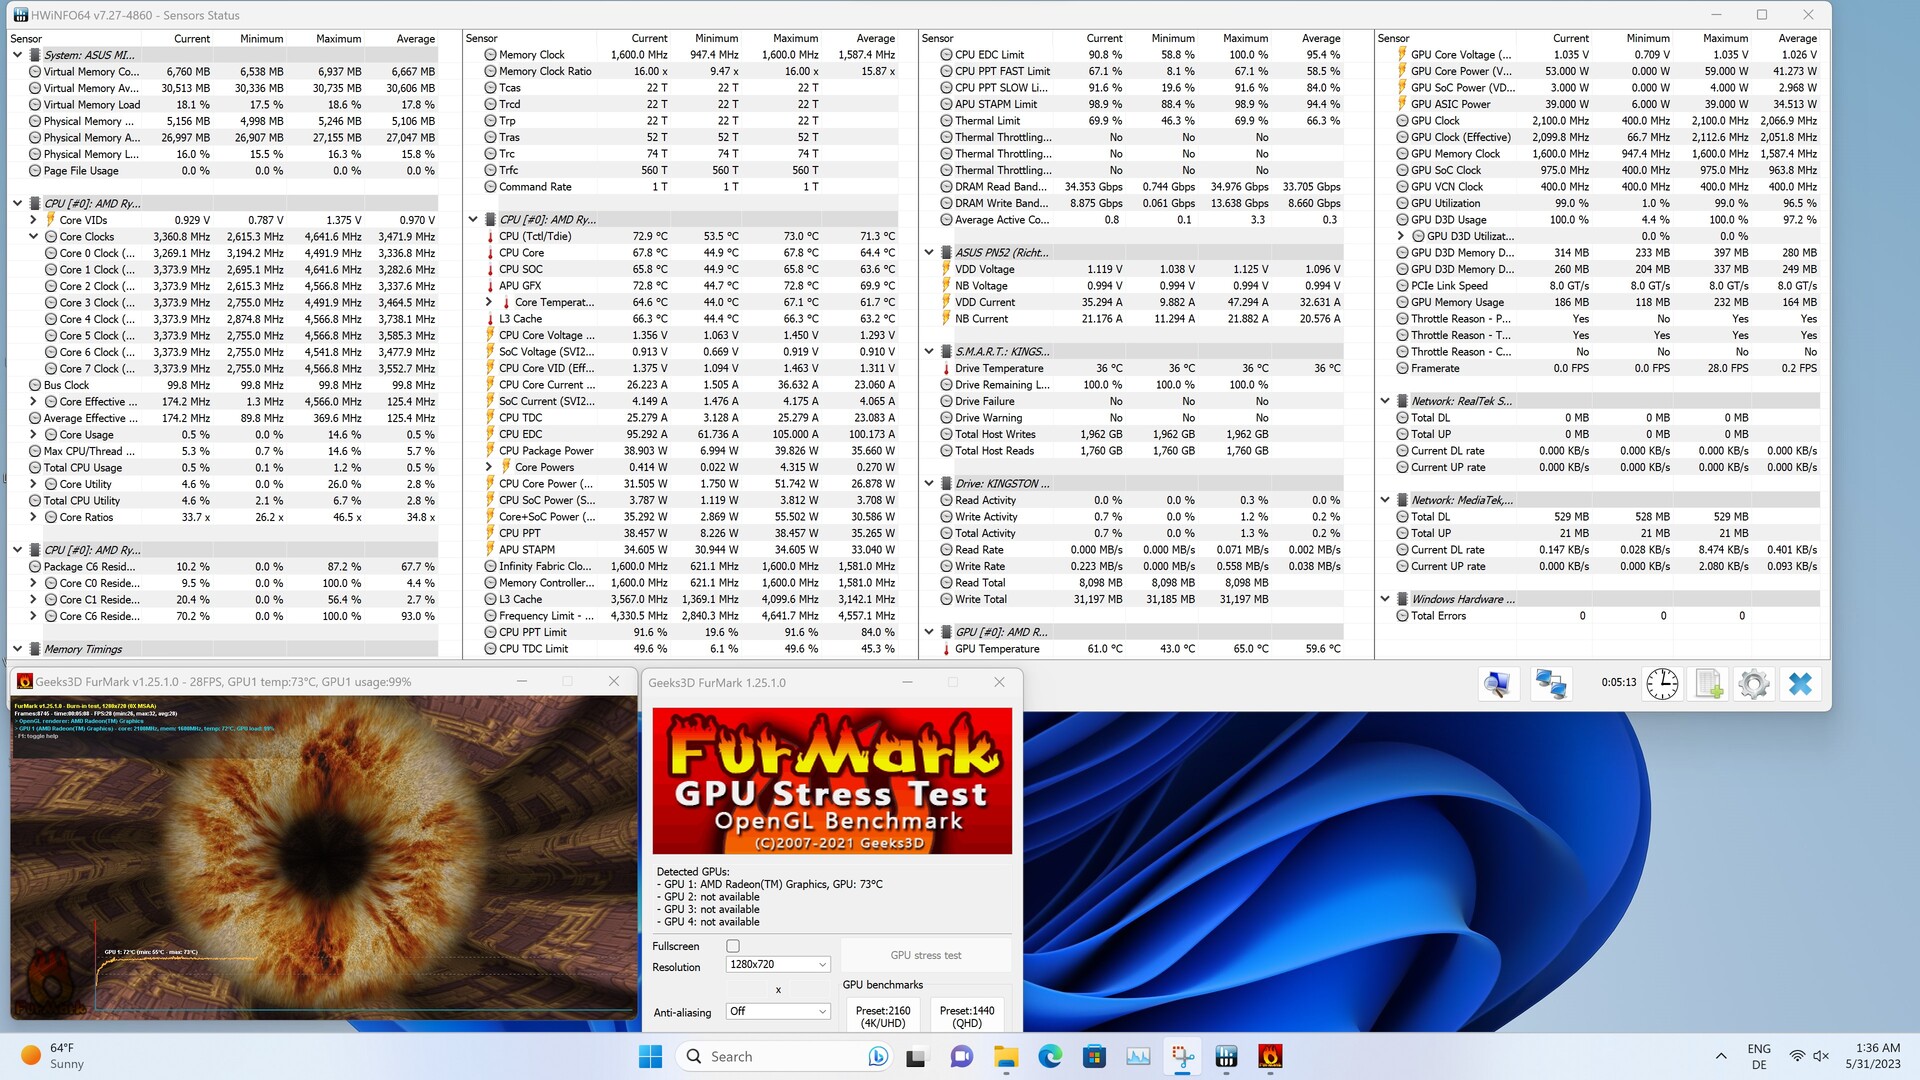Open the Windows Start menu
This screenshot has width=1920, height=1080.
tap(650, 1056)
